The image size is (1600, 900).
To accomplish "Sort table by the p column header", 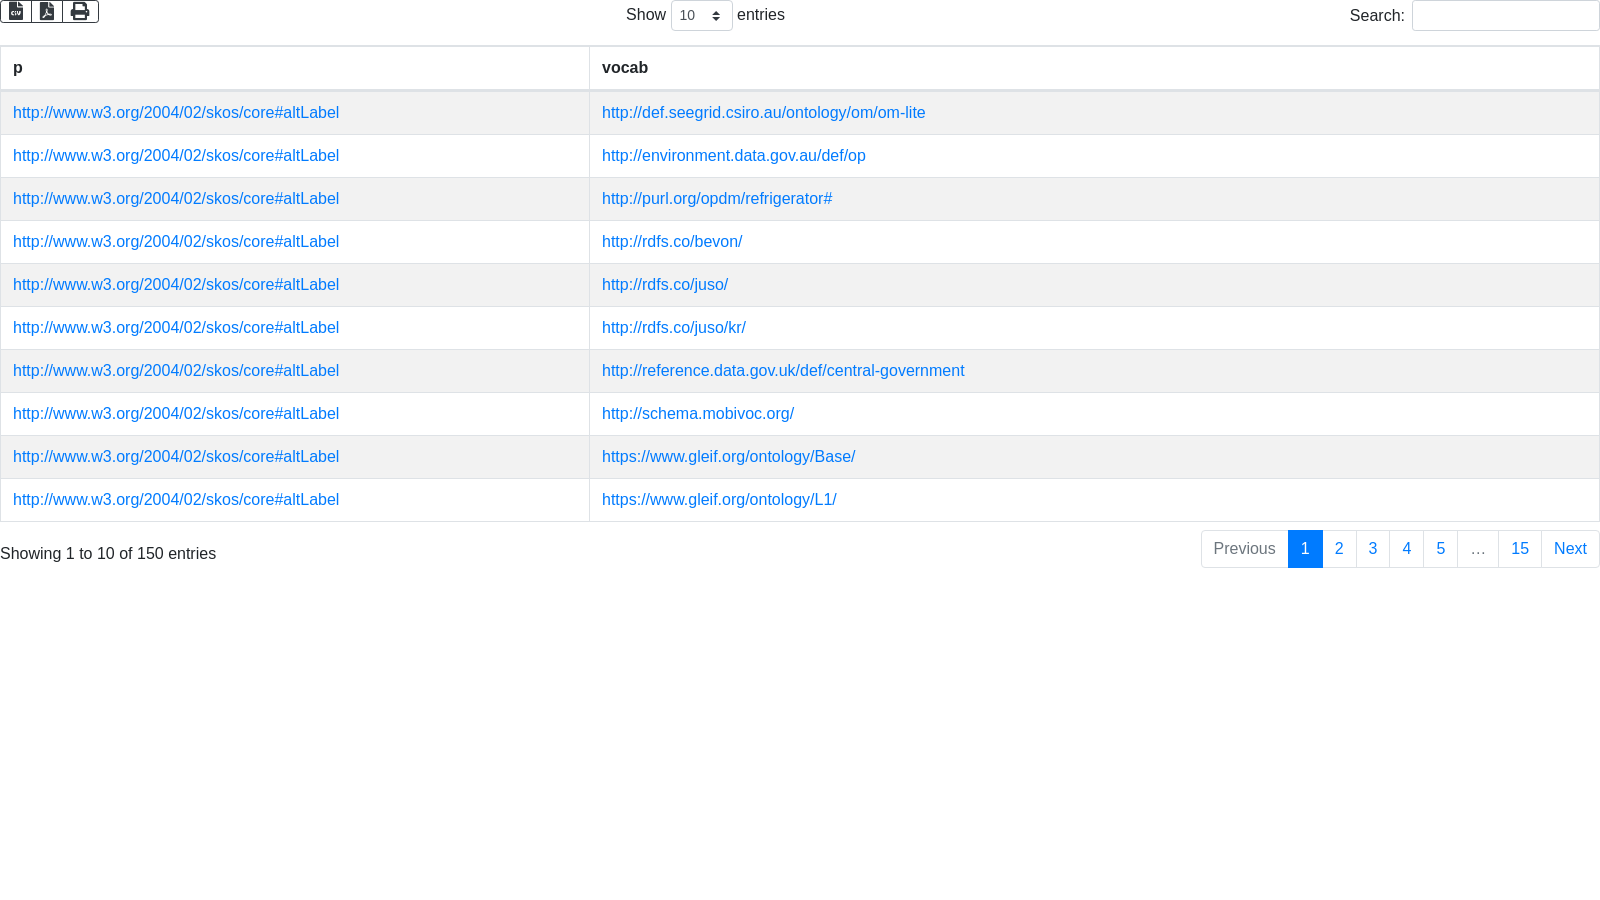I will click(18, 68).
